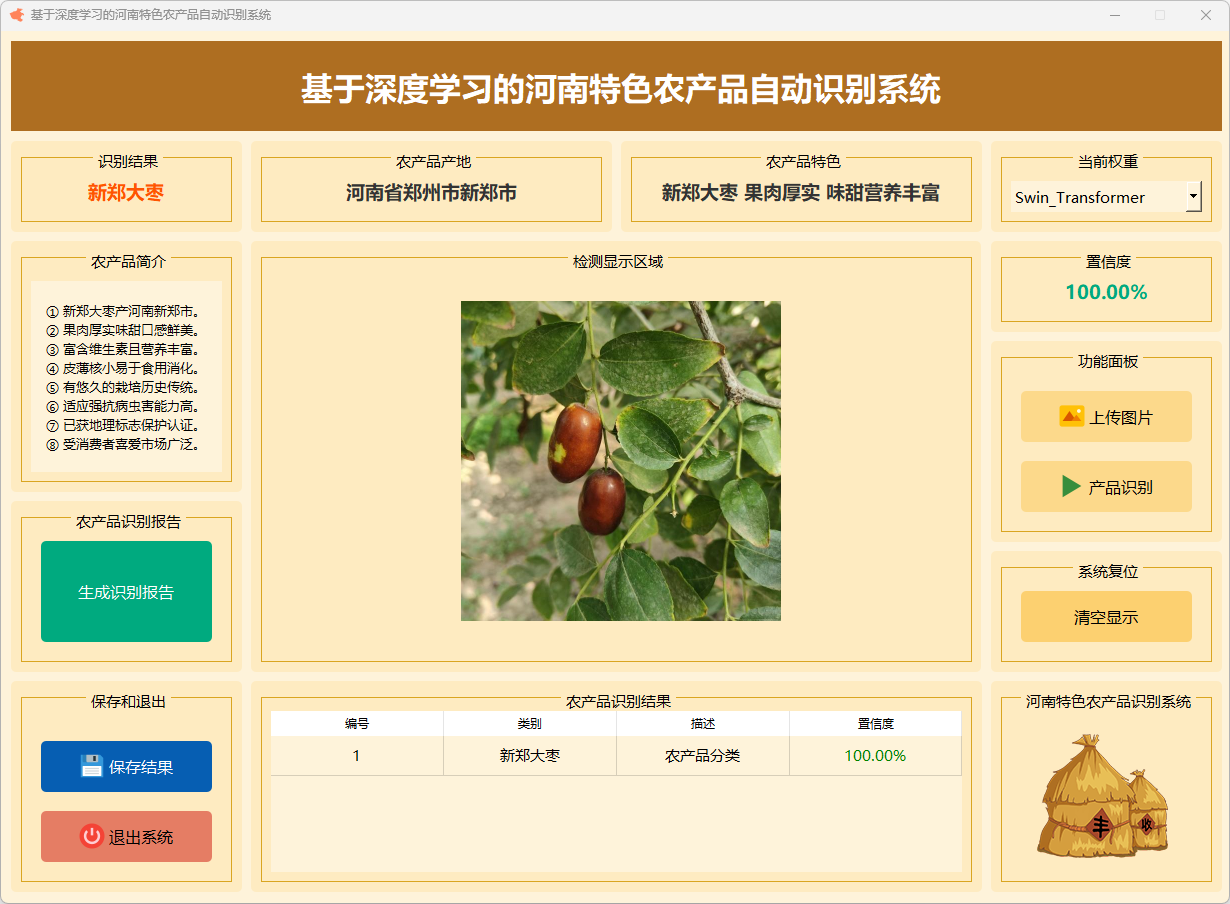Select the 描述 column header
This screenshot has width=1230, height=904.
(703, 724)
